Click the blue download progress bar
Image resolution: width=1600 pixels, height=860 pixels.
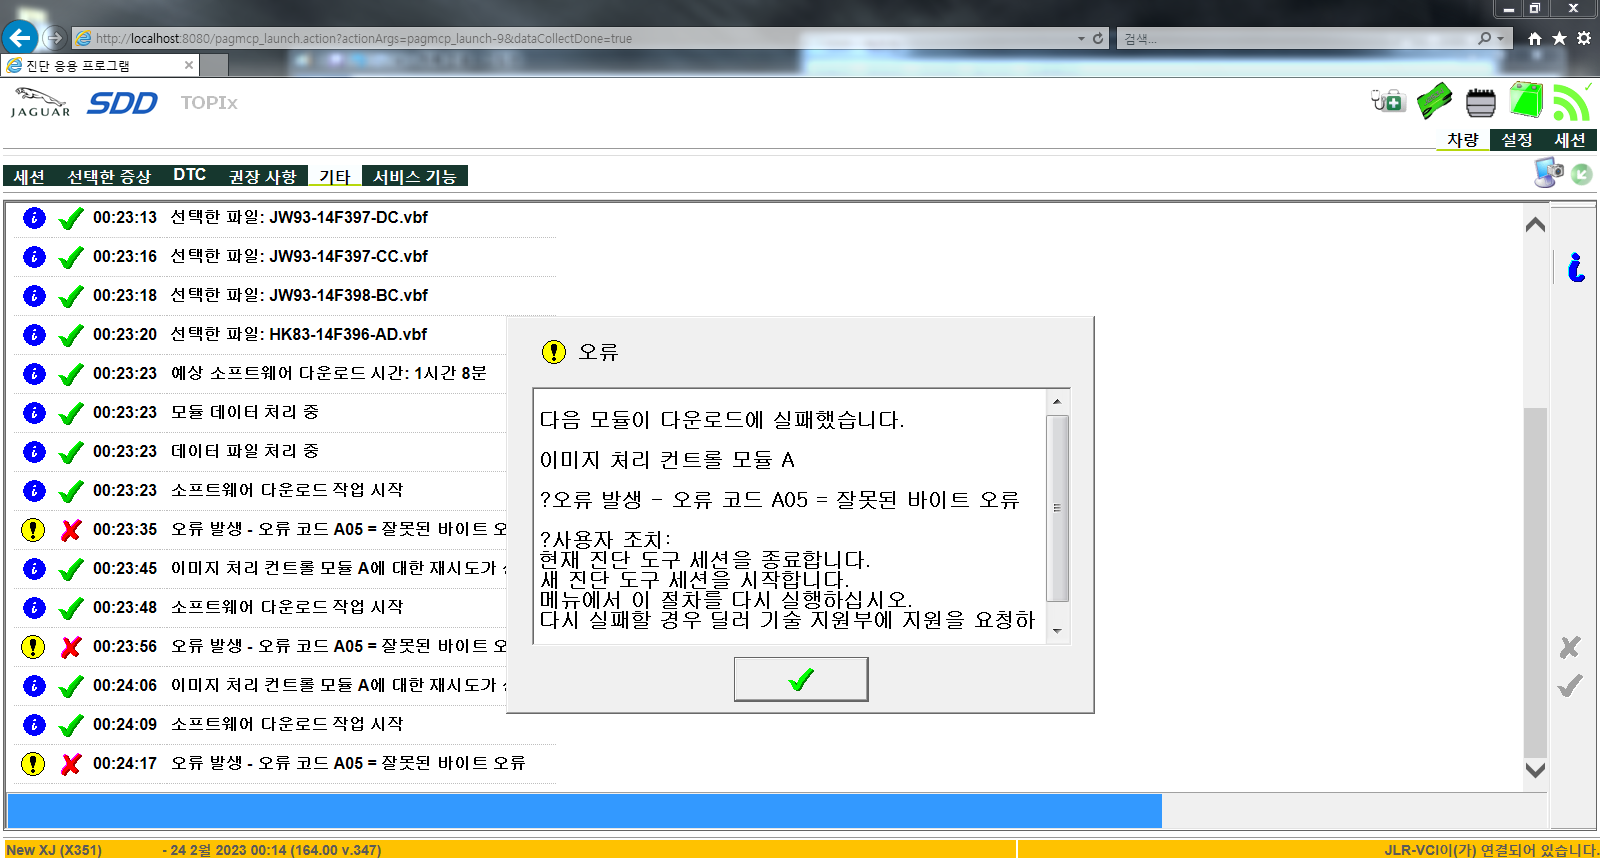point(584,811)
